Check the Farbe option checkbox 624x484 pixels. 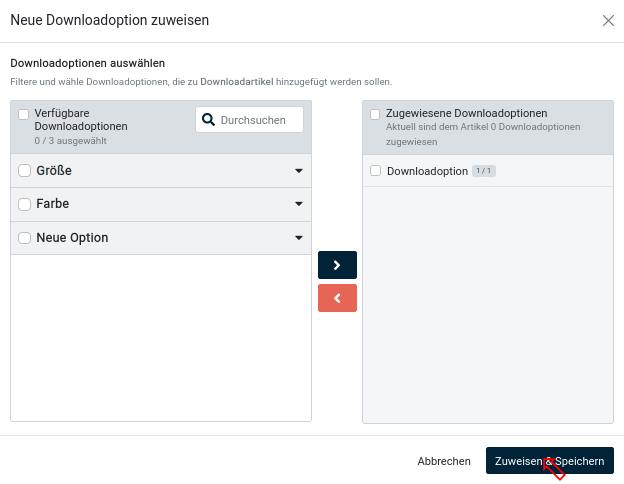25,204
